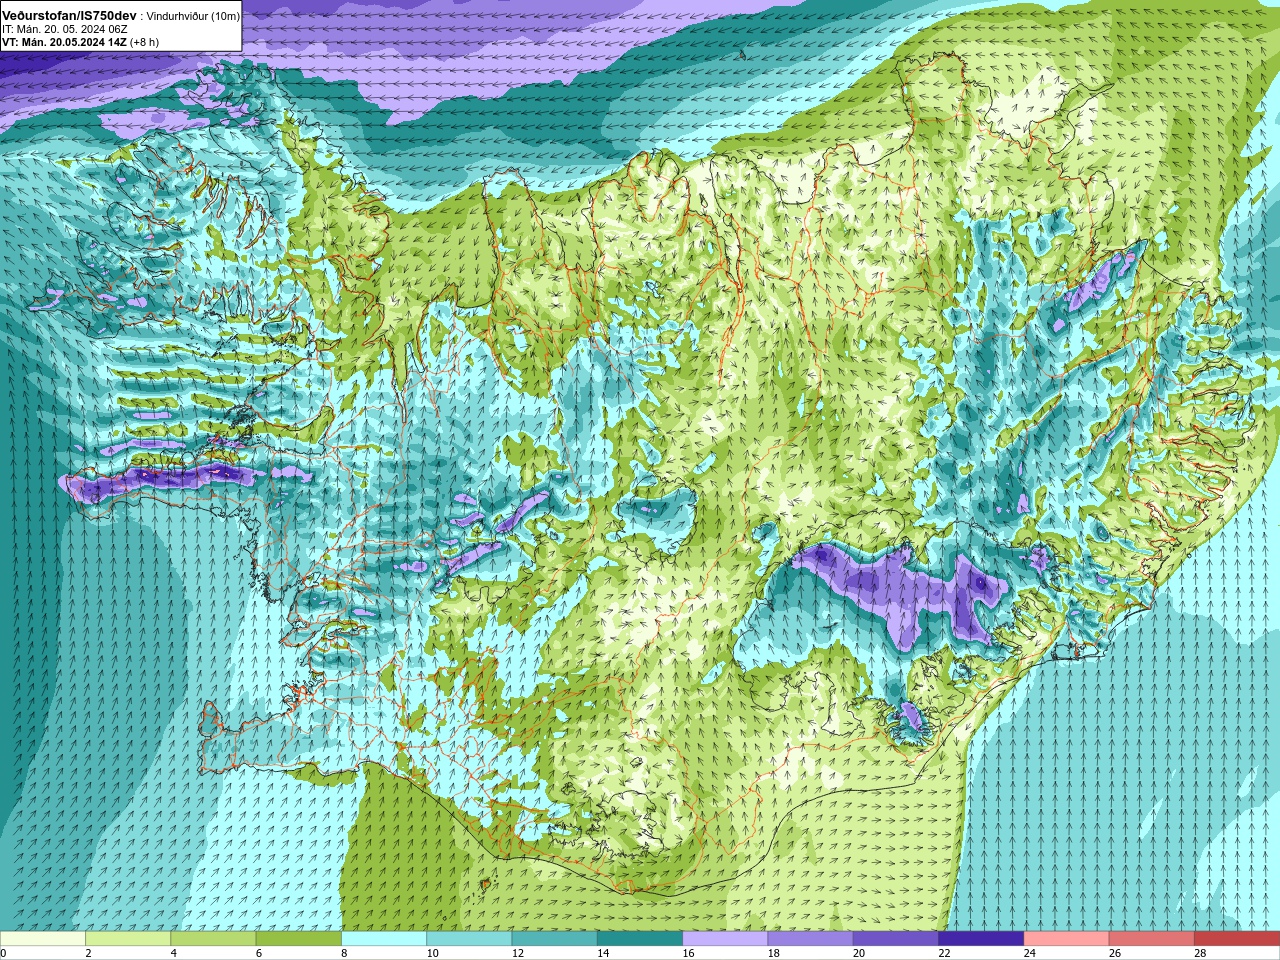1280x960 pixels.
Task: Click legend scale value '22'
Action: coord(944,953)
